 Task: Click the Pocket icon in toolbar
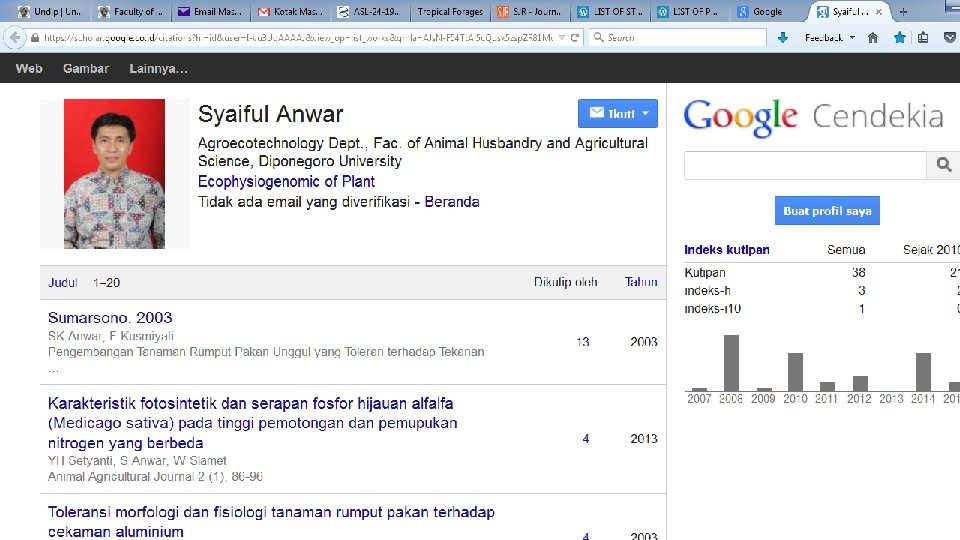coord(950,38)
